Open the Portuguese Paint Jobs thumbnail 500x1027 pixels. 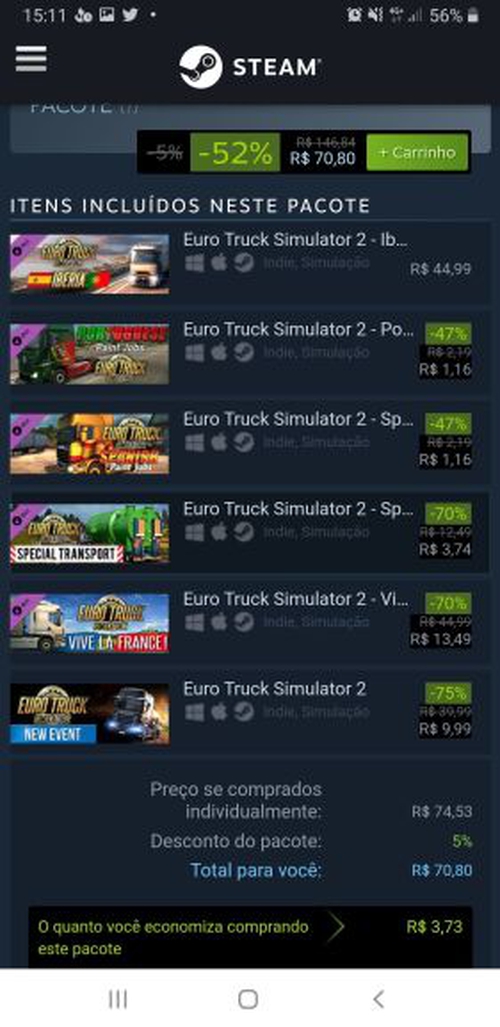89,354
